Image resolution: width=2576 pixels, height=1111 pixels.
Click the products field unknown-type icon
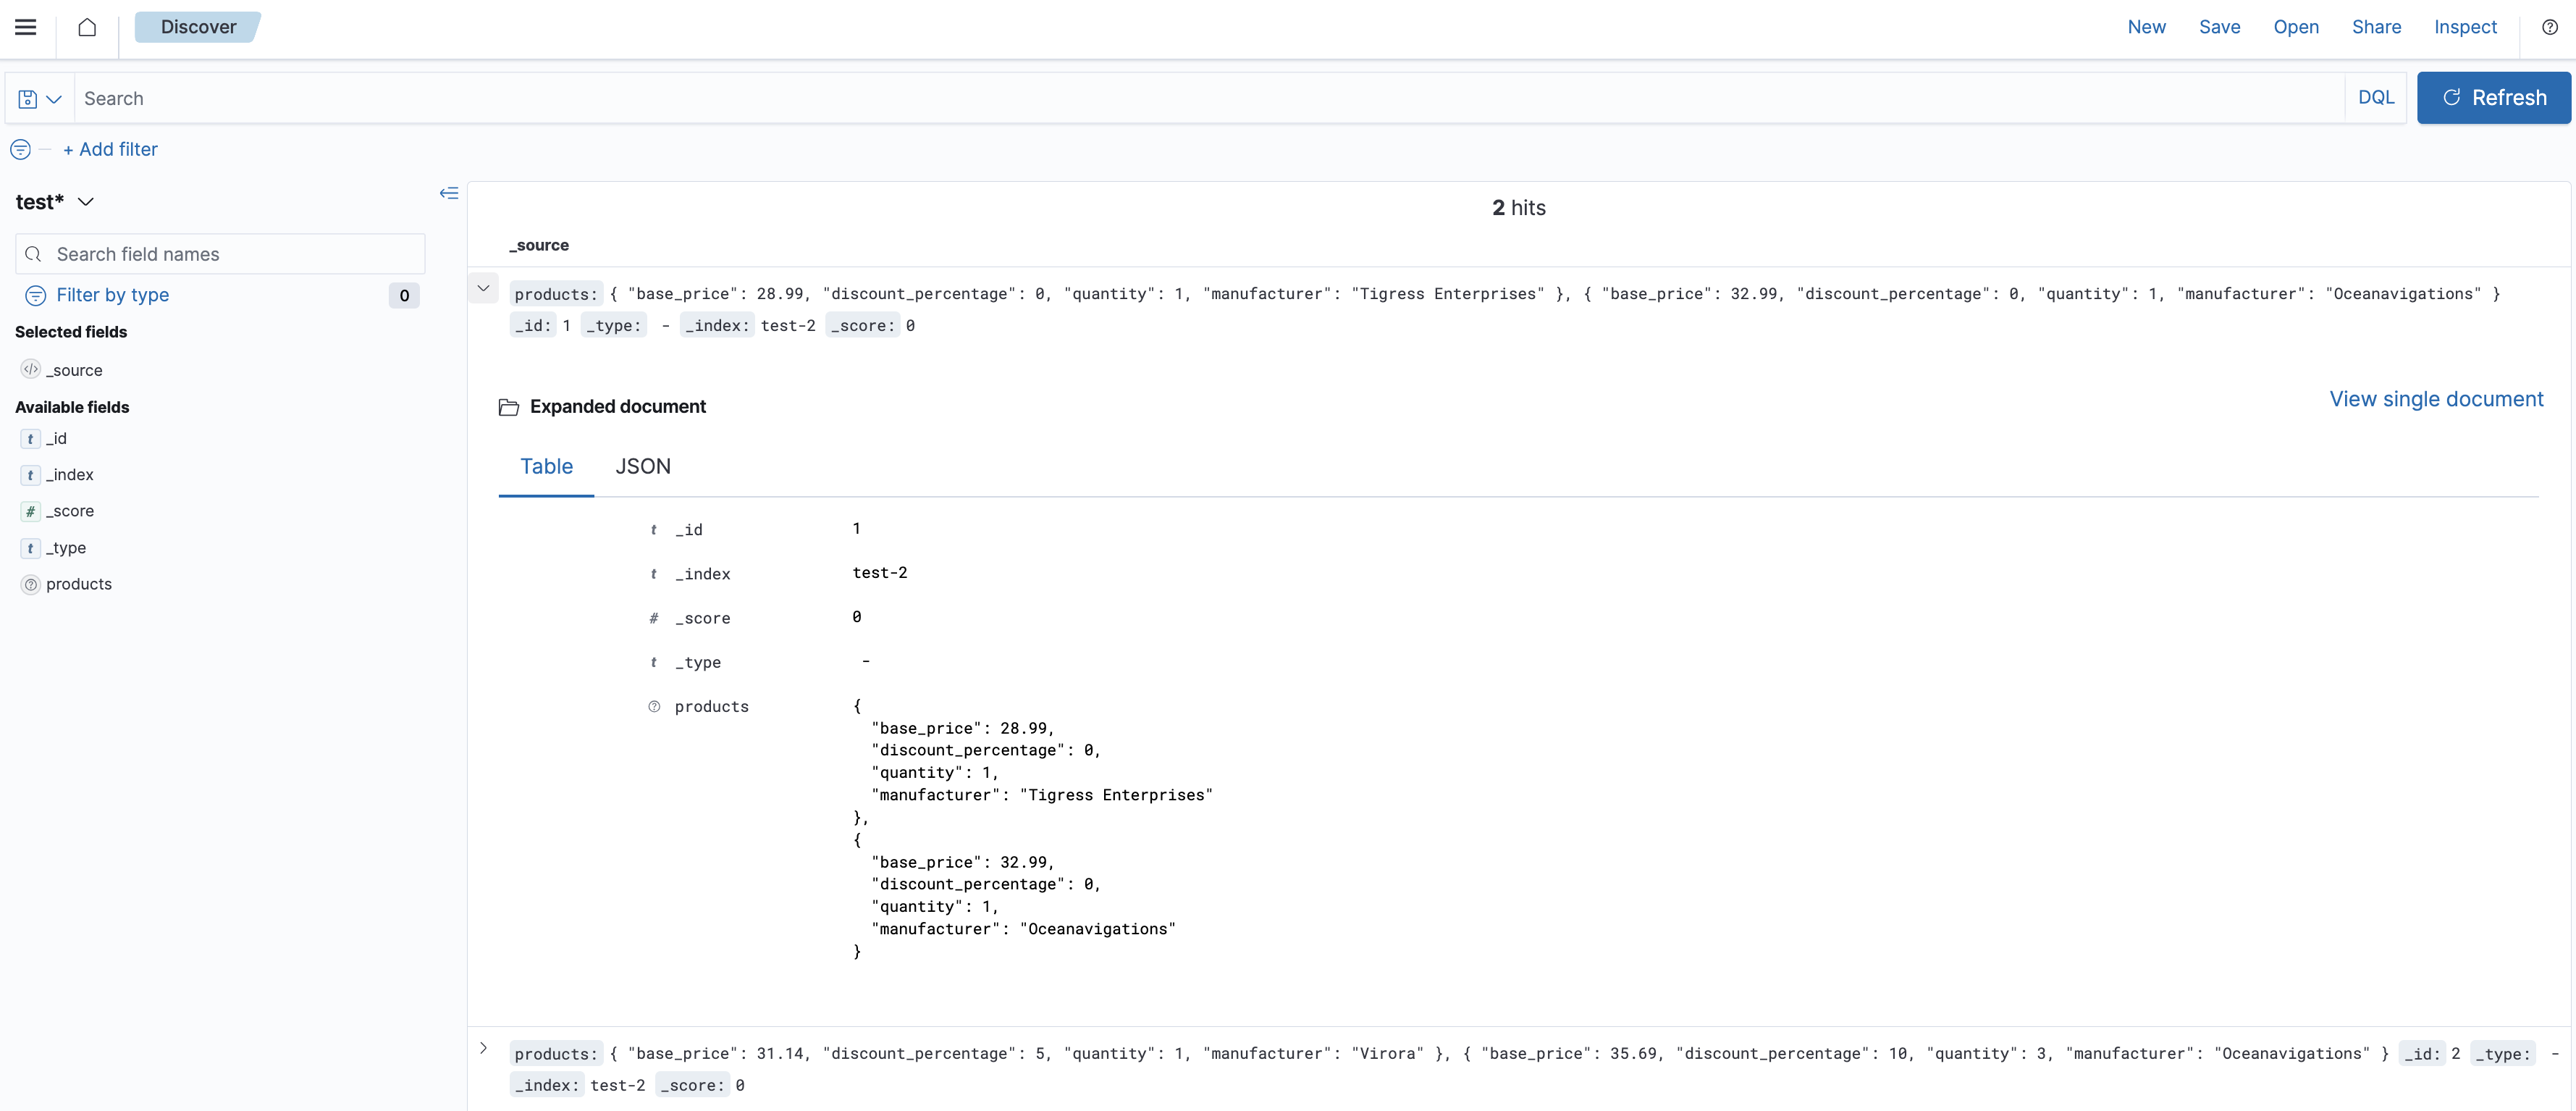pyautogui.click(x=31, y=585)
